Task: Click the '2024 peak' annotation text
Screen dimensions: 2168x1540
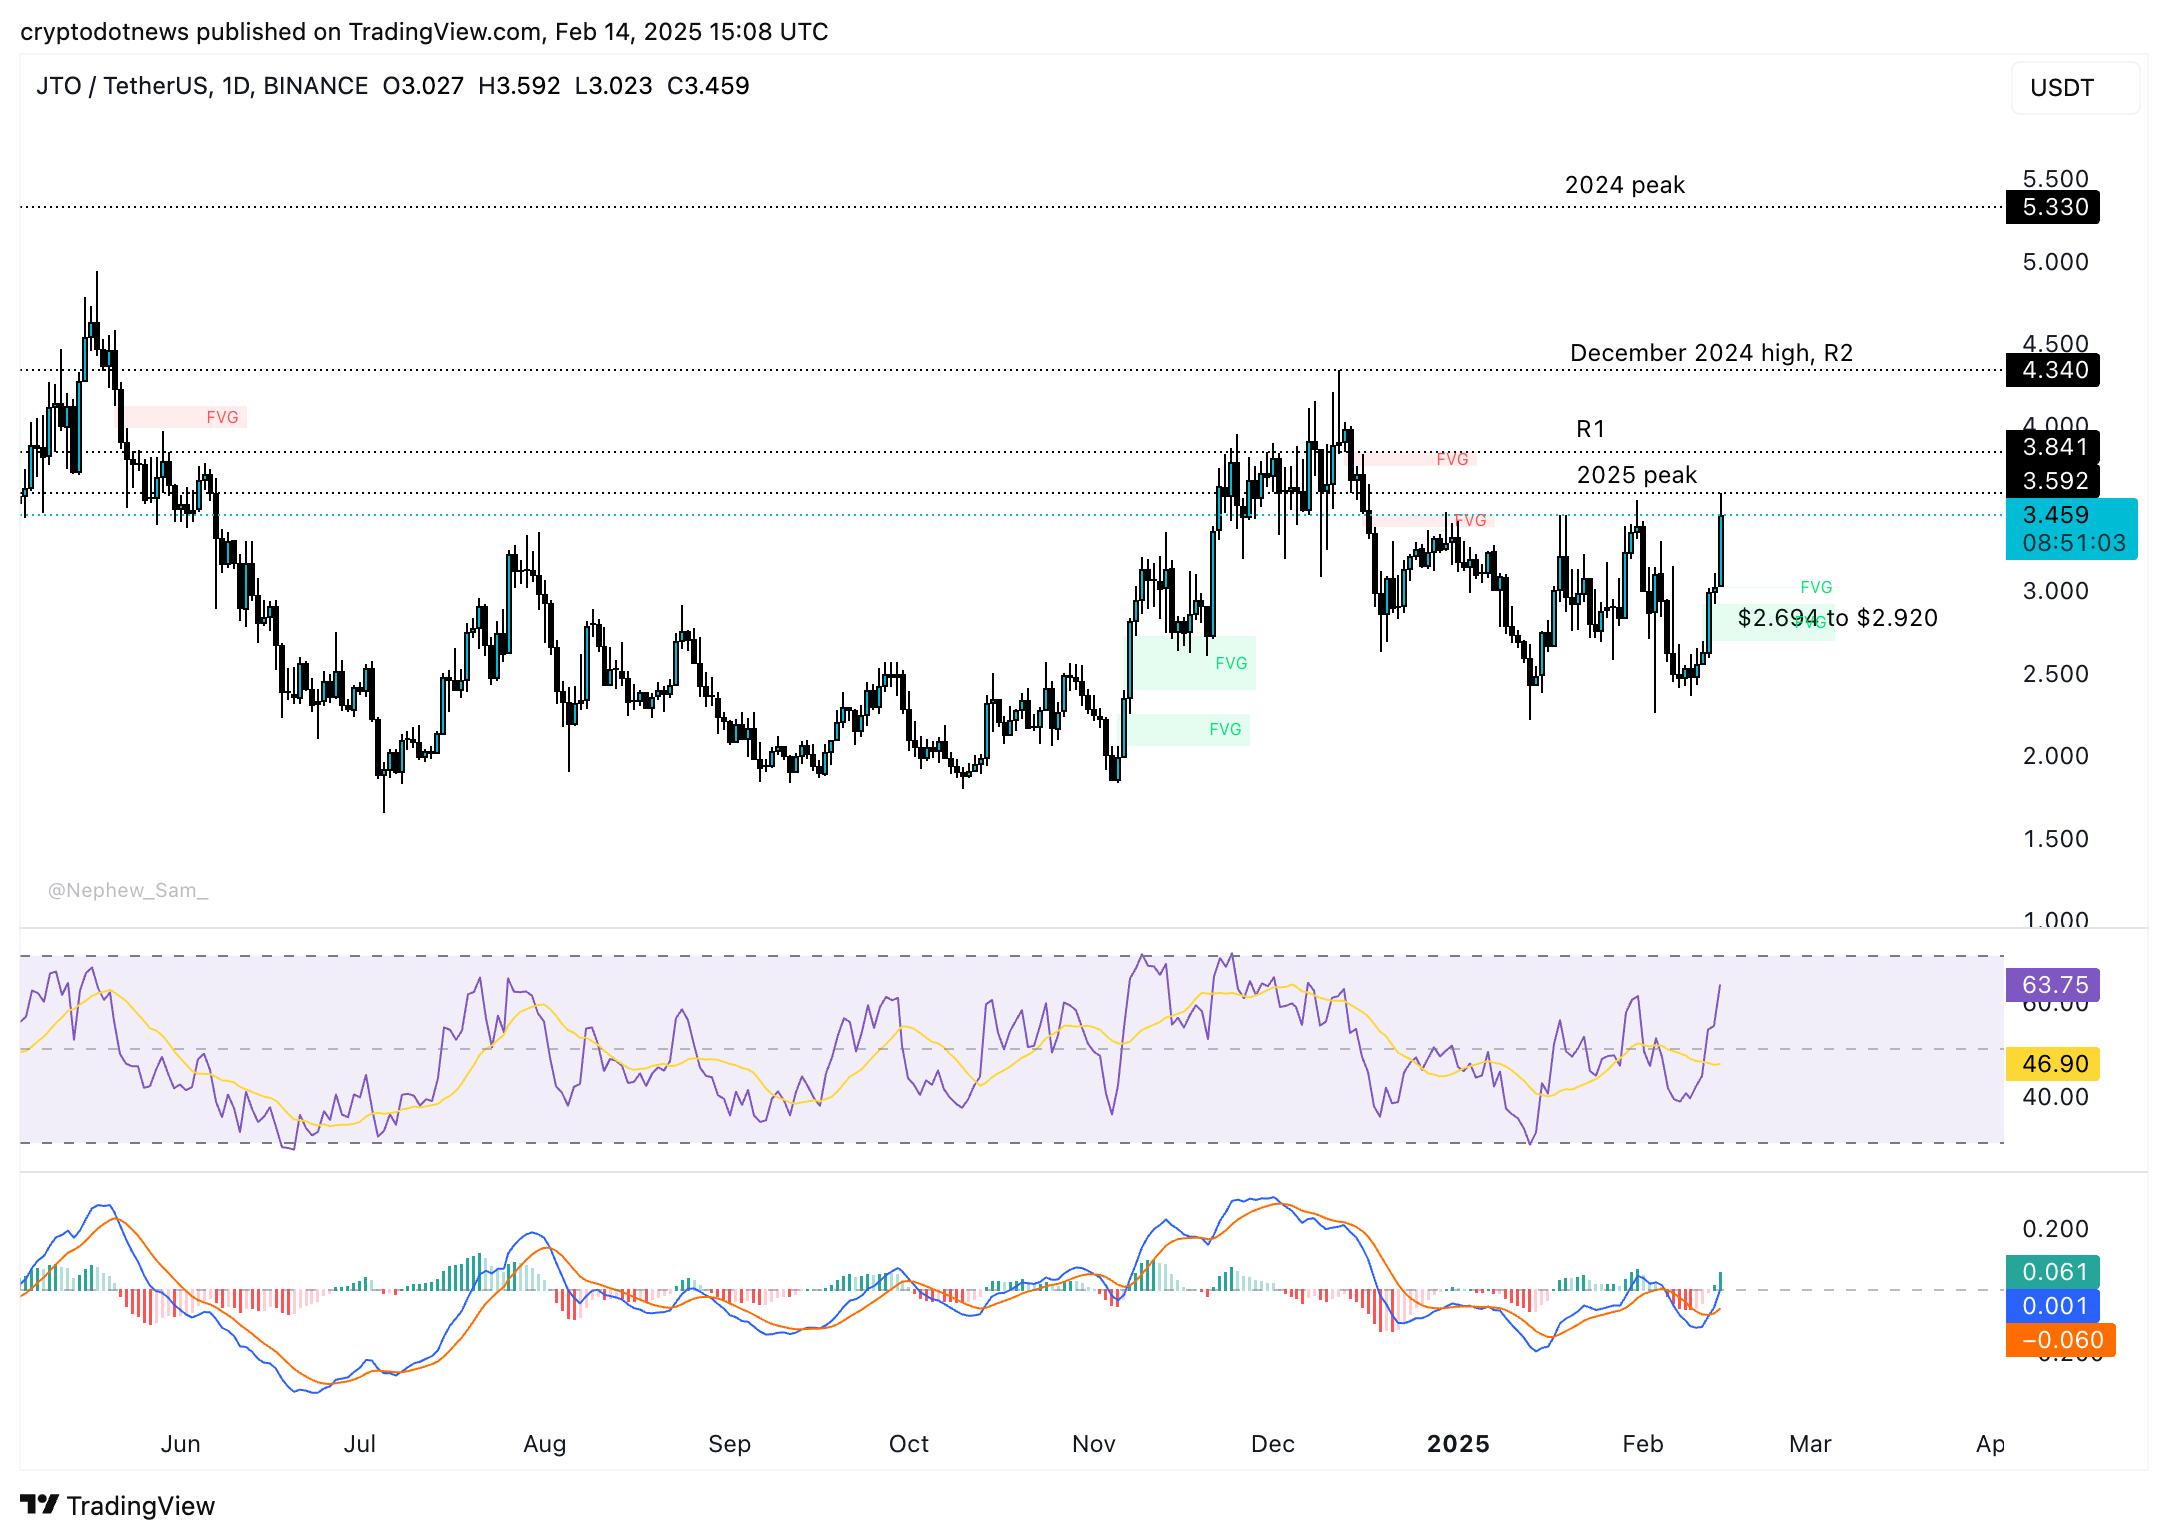Action: 1624,185
